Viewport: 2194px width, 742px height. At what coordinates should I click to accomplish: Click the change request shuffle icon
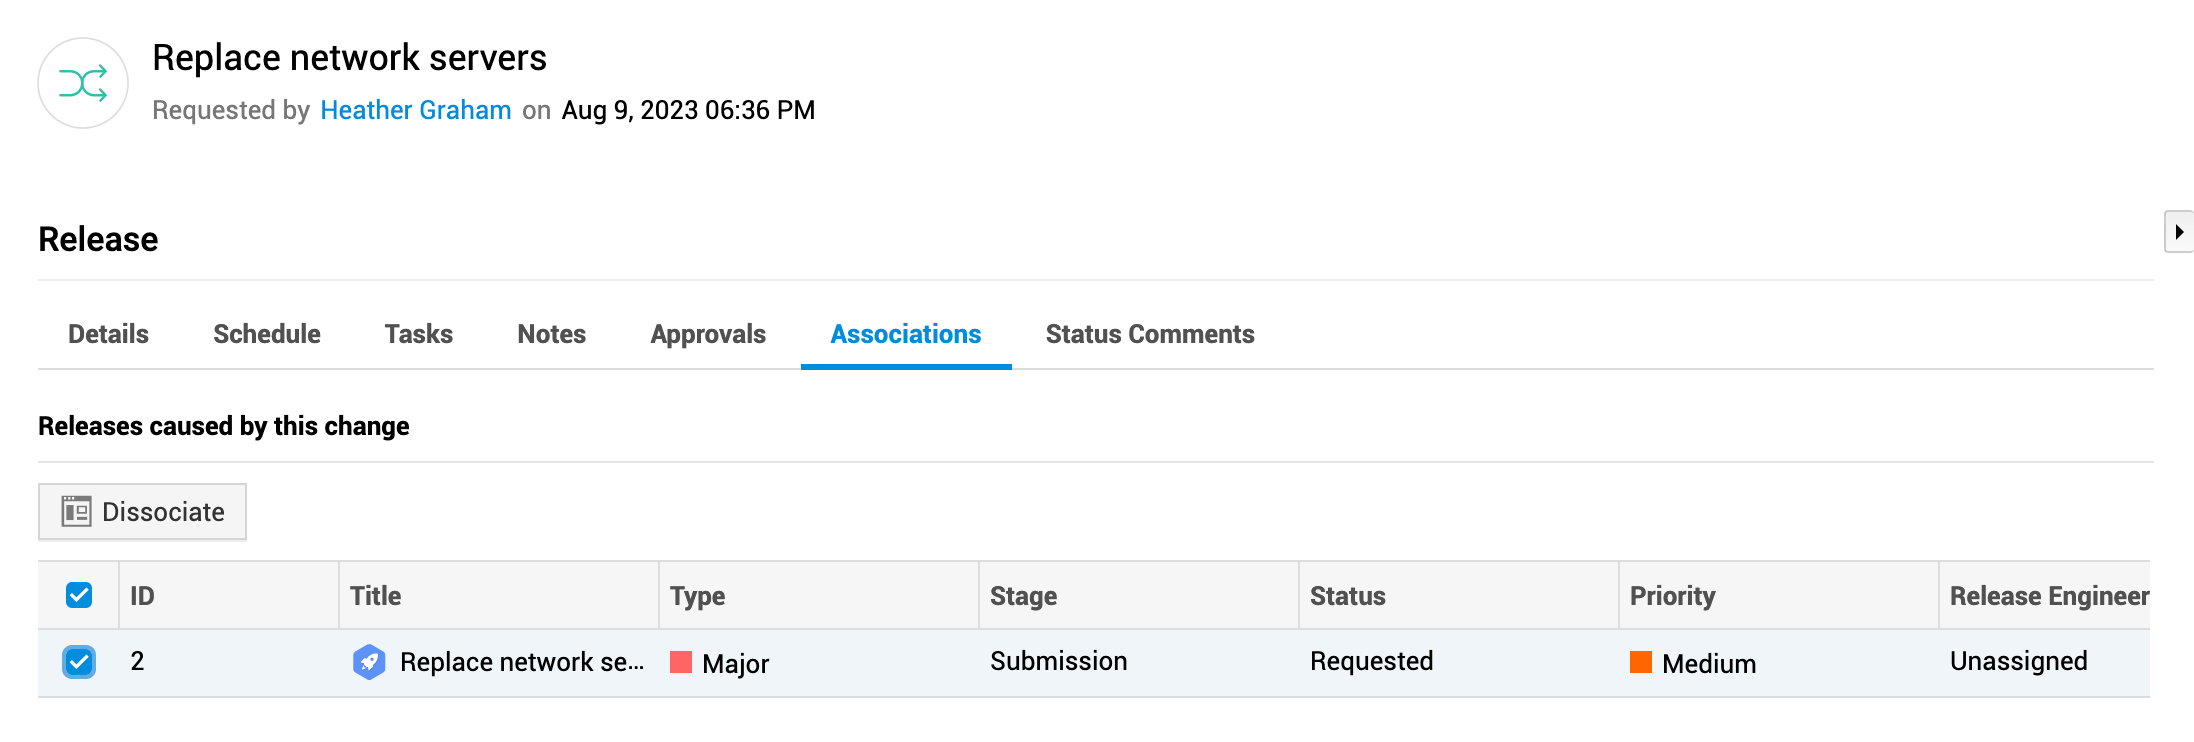click(83, 83)
